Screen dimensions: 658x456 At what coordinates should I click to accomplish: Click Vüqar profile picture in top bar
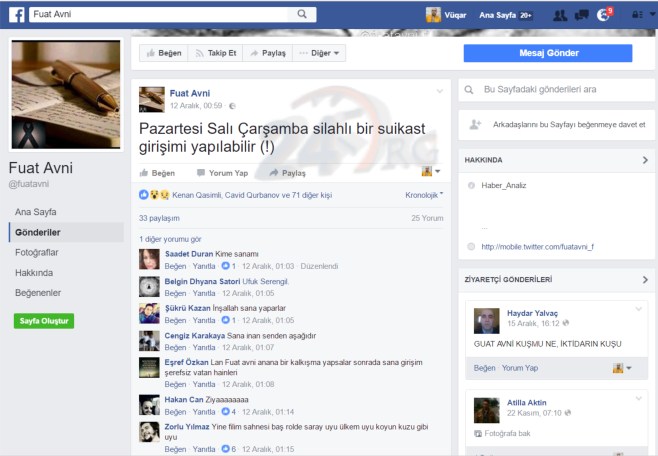[433, 15]
